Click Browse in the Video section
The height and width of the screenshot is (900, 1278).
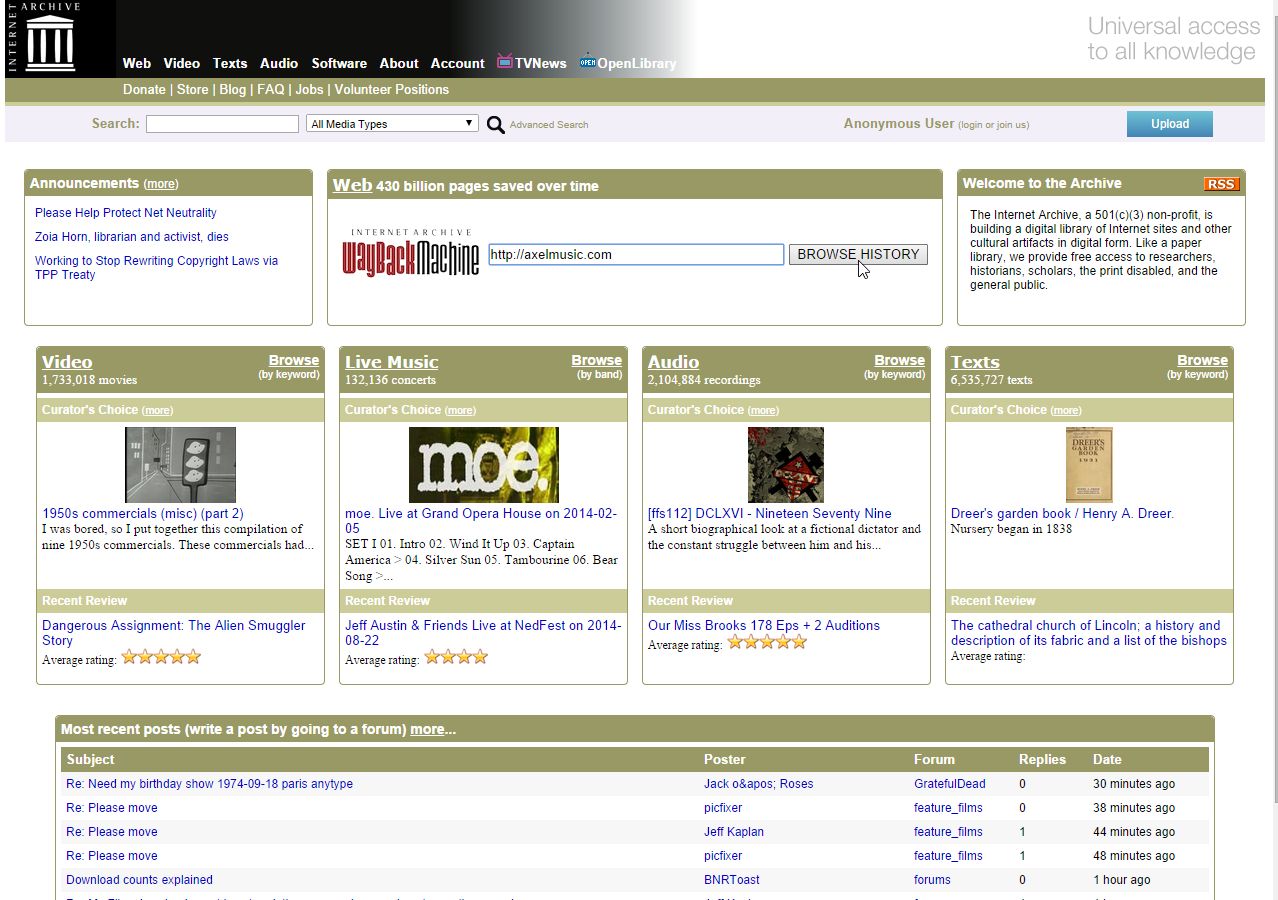(x=294, y=360)
